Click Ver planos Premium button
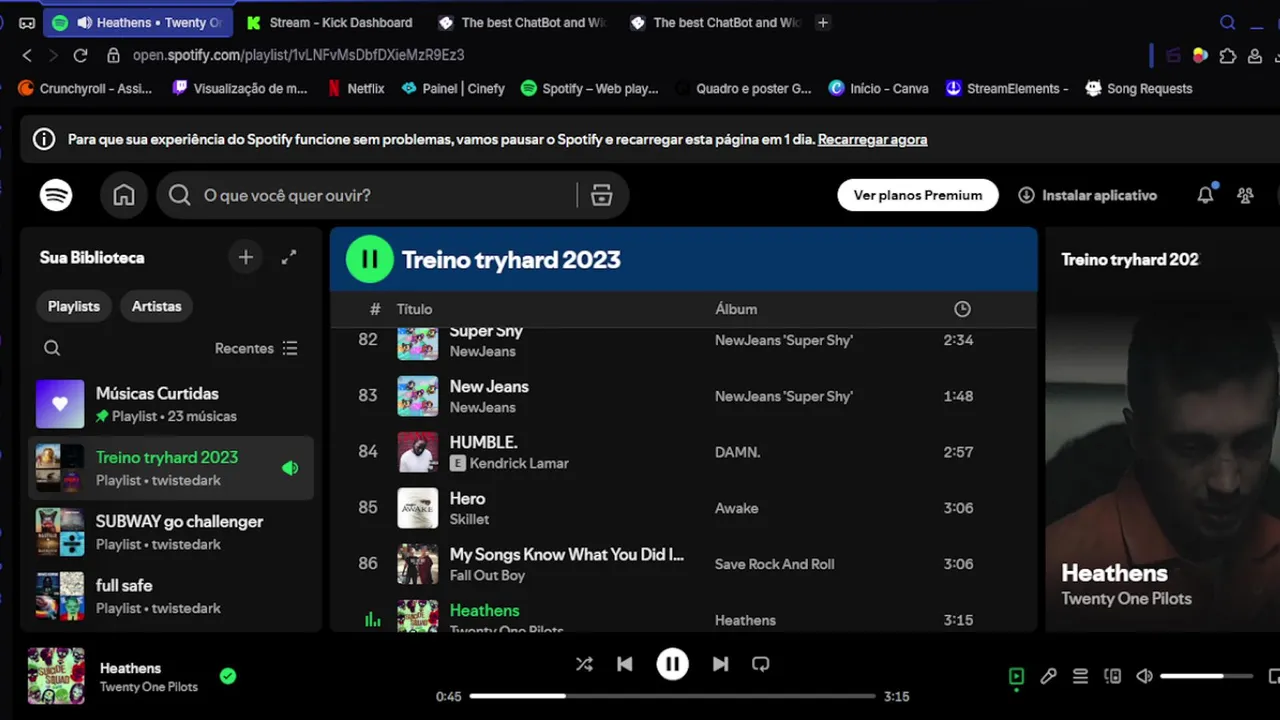 click(x=918, y=195)
